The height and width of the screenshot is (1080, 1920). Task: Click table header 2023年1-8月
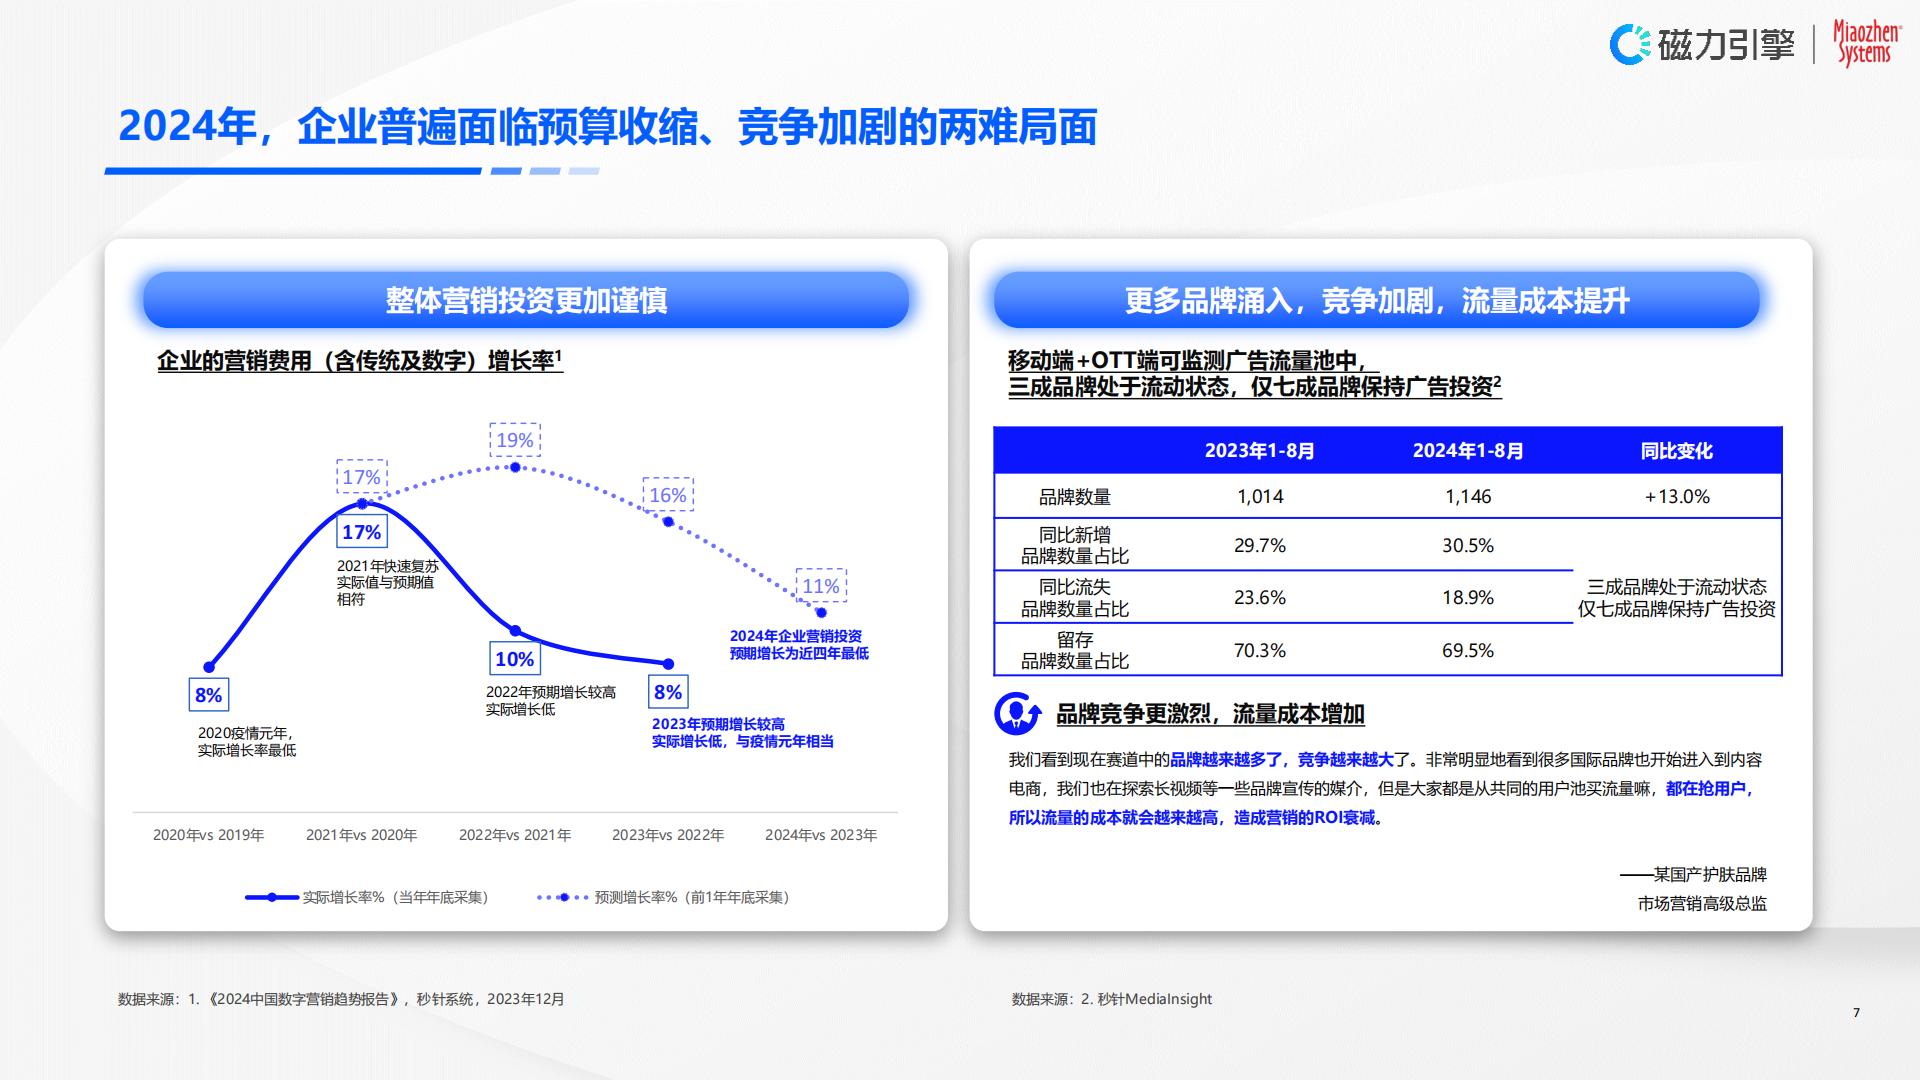[x=1260, y=451]
